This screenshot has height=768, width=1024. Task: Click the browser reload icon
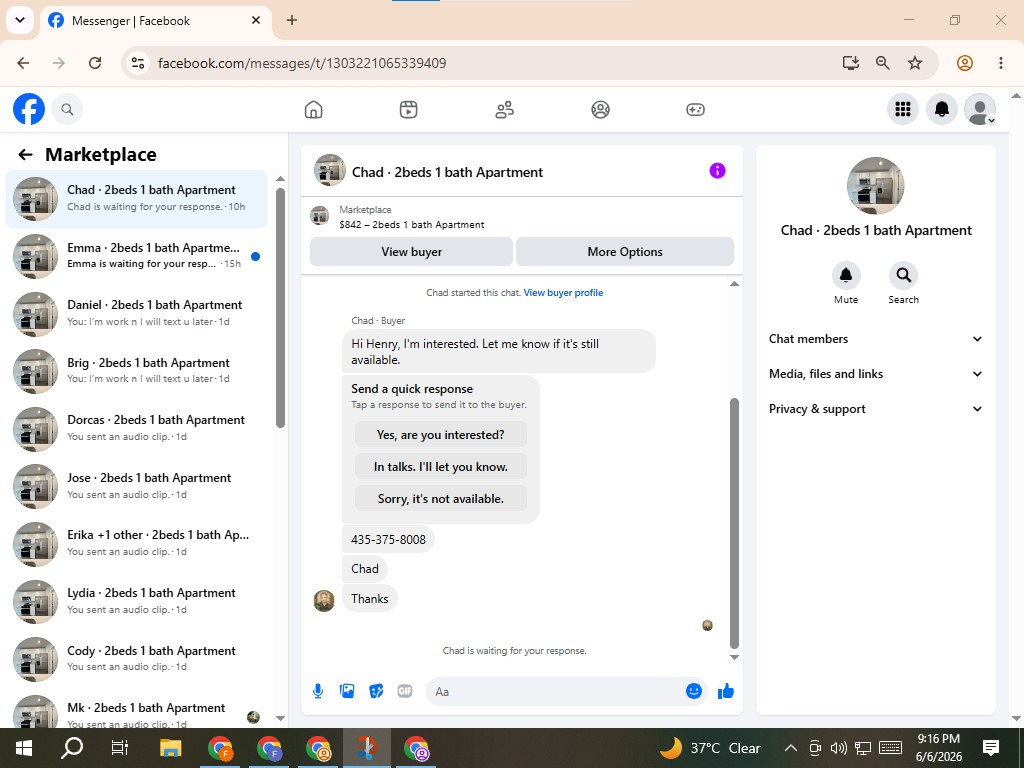pos(95,63)
